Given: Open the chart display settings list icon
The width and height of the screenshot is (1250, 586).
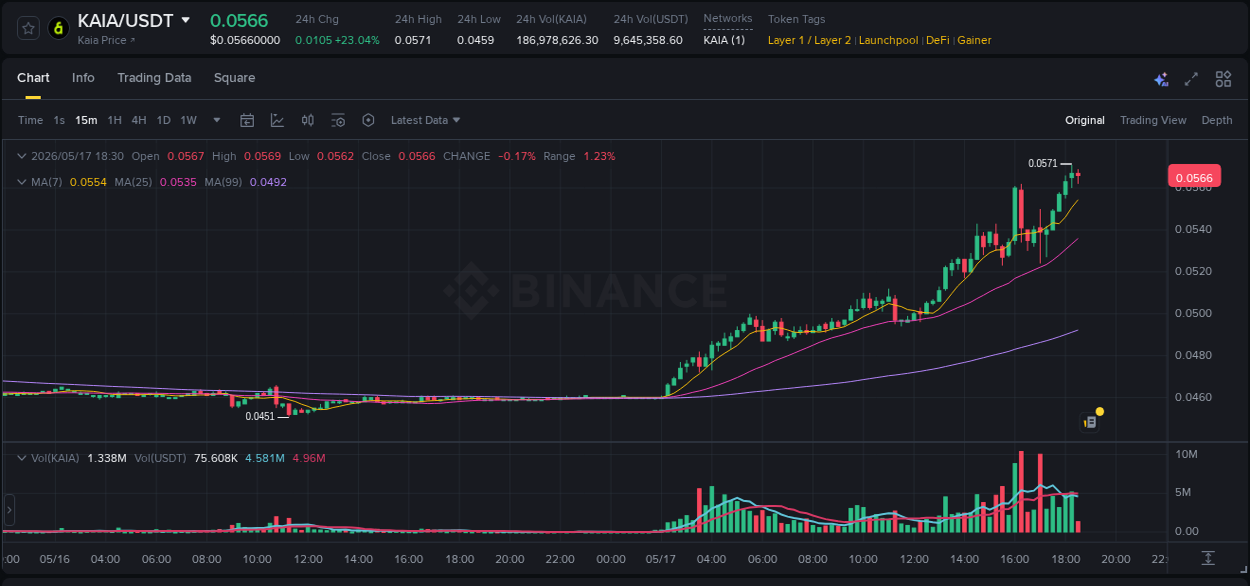Looking at the screenshot, I should tap(338, 120).
